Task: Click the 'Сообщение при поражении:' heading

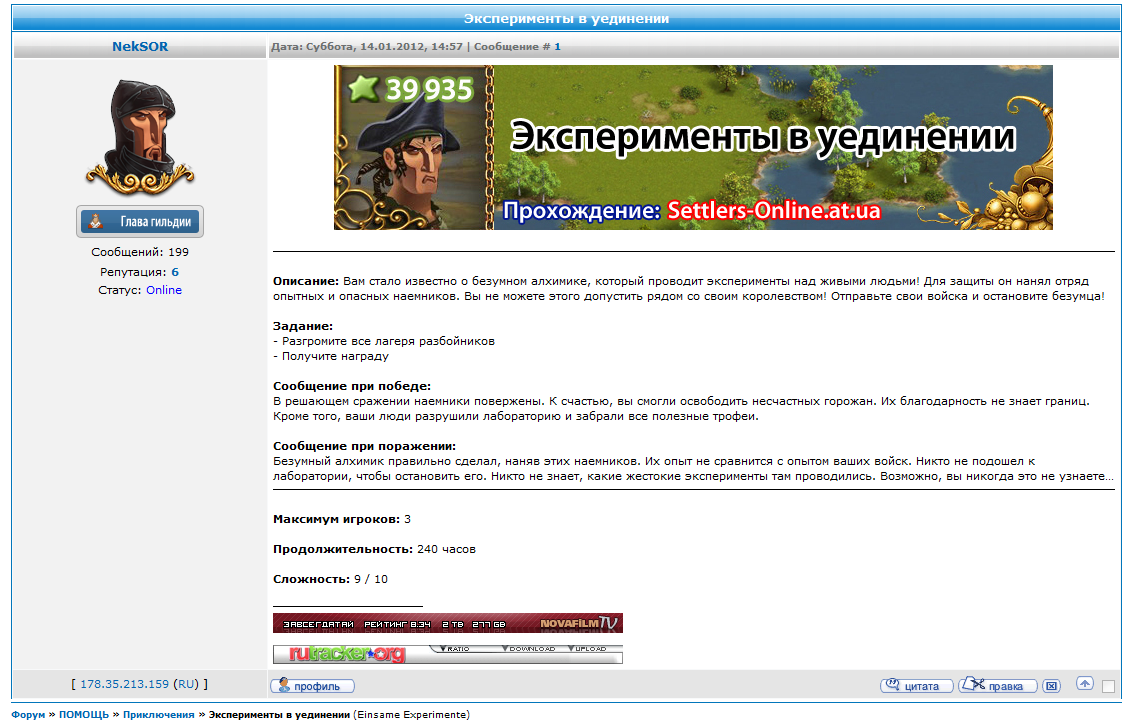Action: 364,447
